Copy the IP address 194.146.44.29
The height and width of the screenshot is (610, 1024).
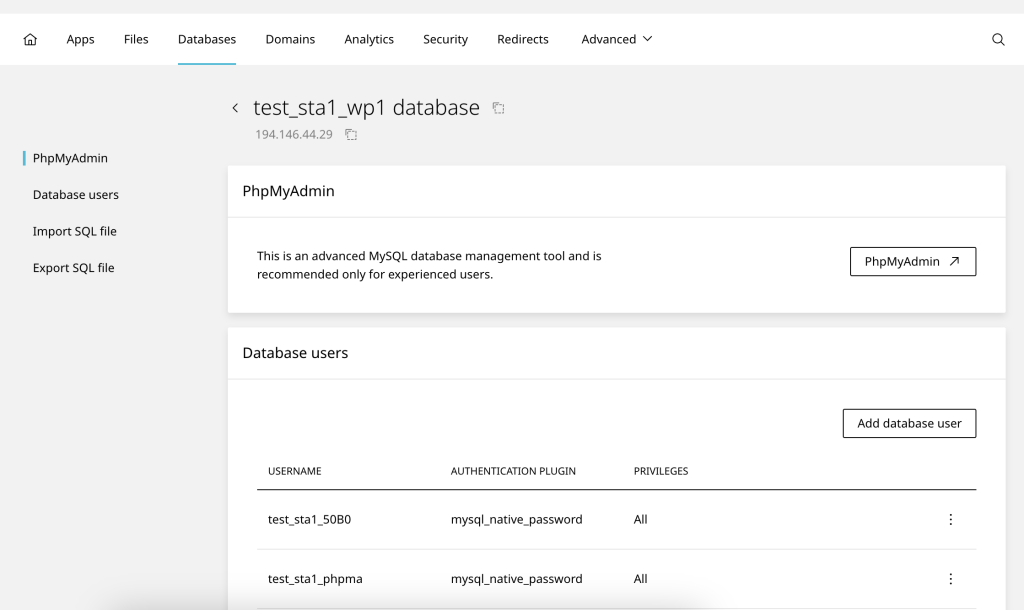[x=351, y=135]
